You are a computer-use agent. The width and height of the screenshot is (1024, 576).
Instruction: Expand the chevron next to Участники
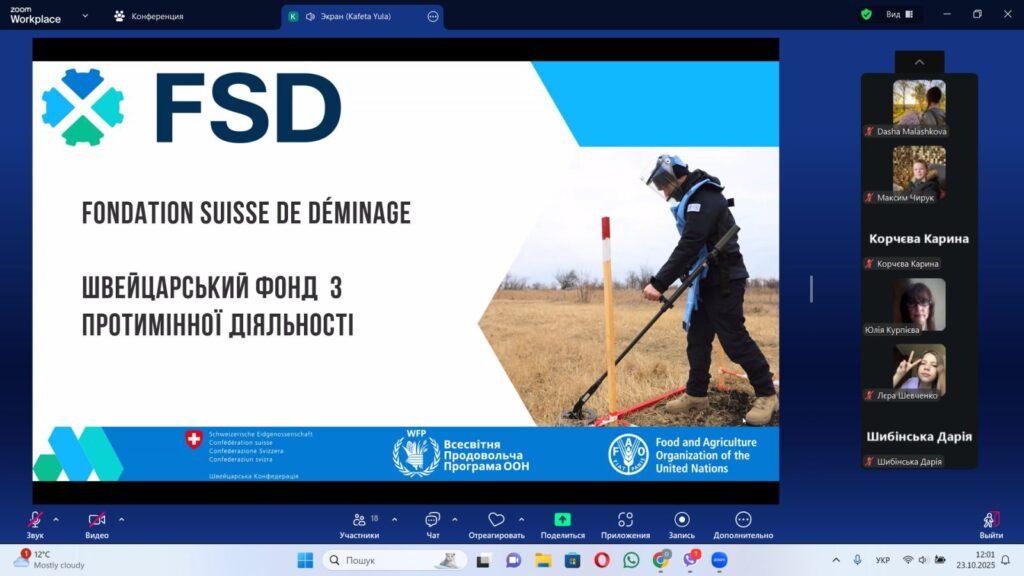pyautogui.click(x=394, y=519)
